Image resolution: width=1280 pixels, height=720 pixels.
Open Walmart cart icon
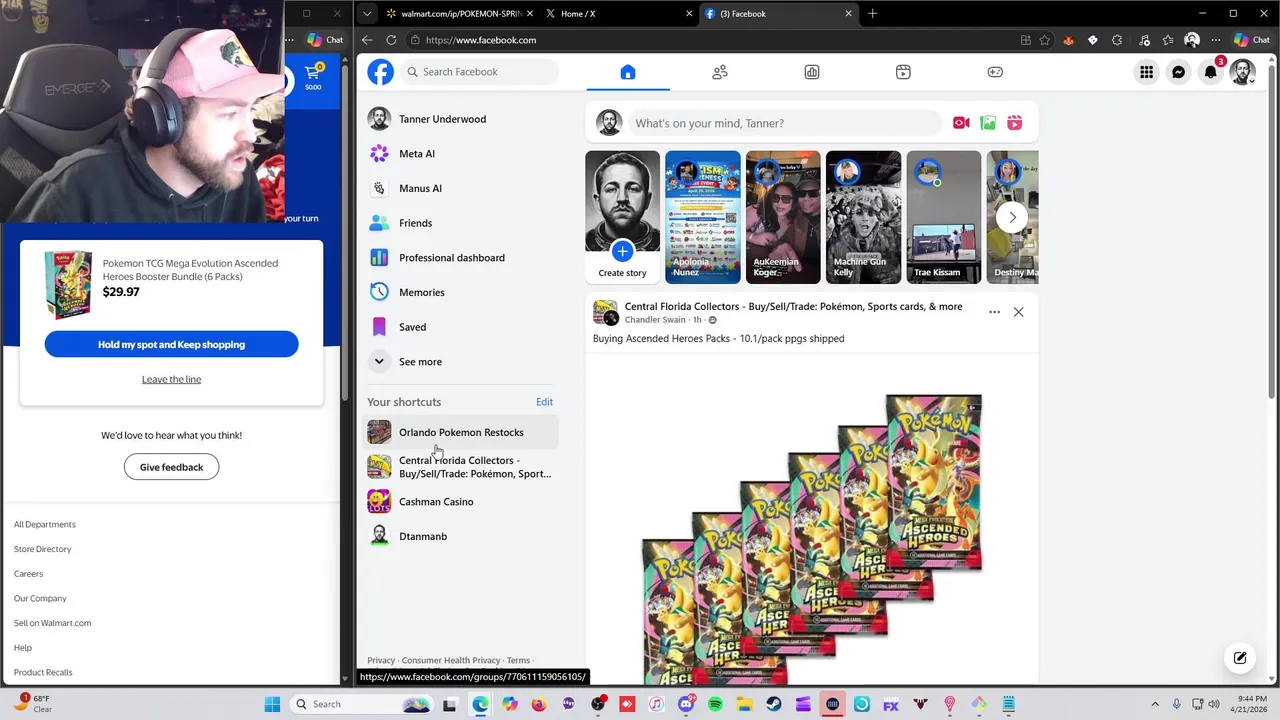tap(313, 78)
